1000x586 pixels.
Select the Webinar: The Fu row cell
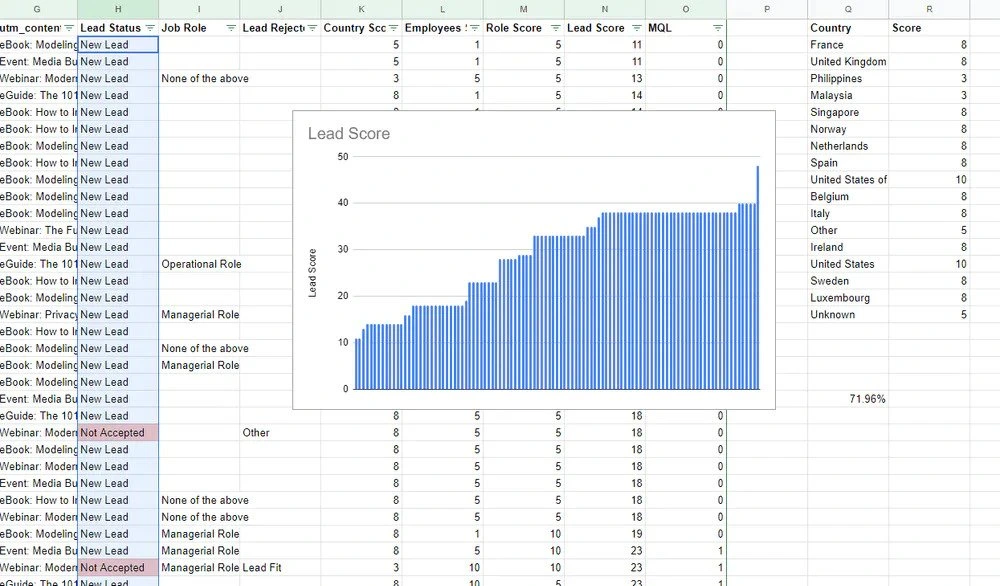point(38,230)
